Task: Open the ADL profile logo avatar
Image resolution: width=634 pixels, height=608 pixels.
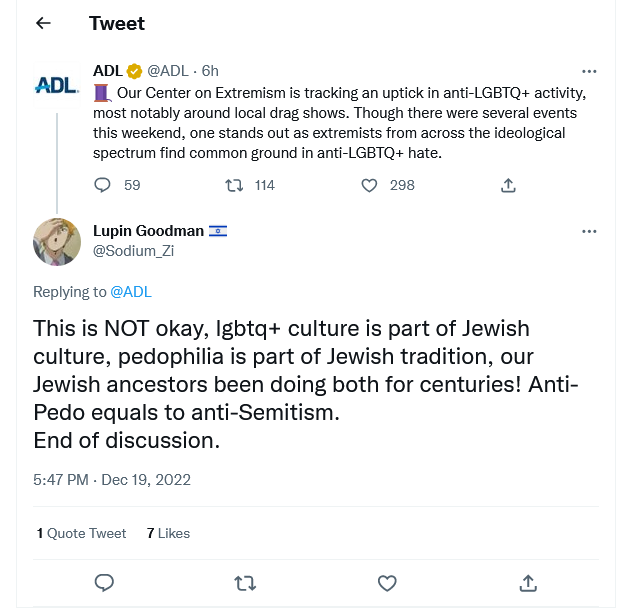Action: pos(57,86)
